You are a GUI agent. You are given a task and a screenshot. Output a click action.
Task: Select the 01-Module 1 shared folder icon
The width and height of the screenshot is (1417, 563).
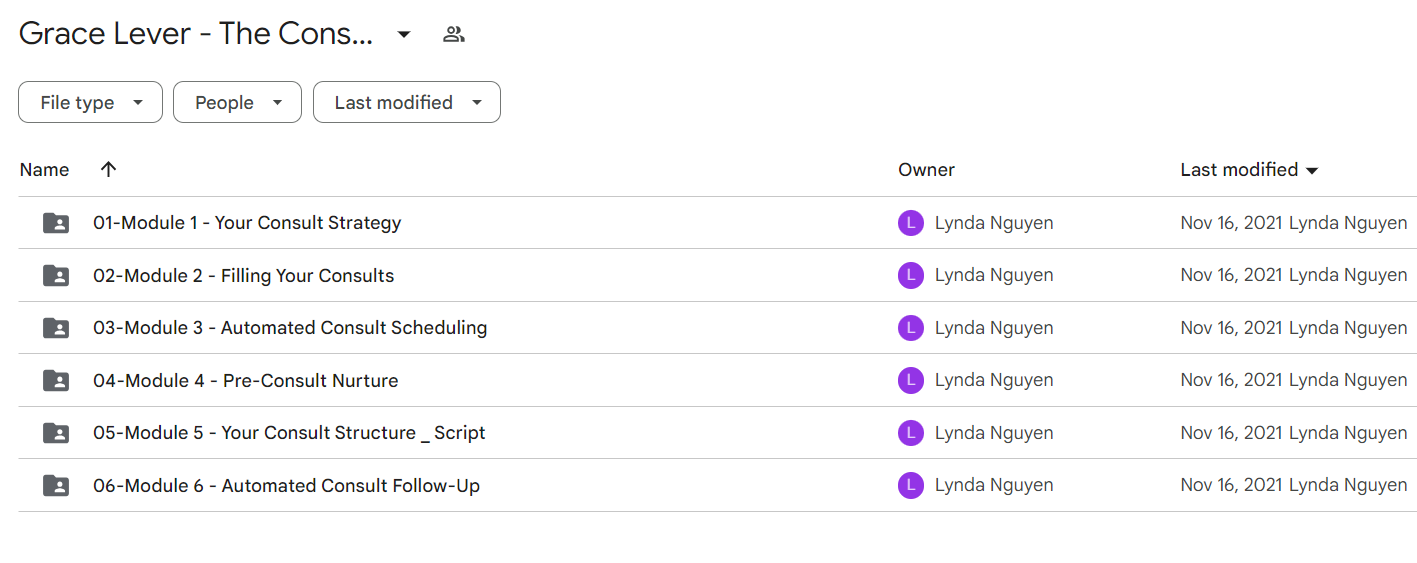(x=57, y=223)
